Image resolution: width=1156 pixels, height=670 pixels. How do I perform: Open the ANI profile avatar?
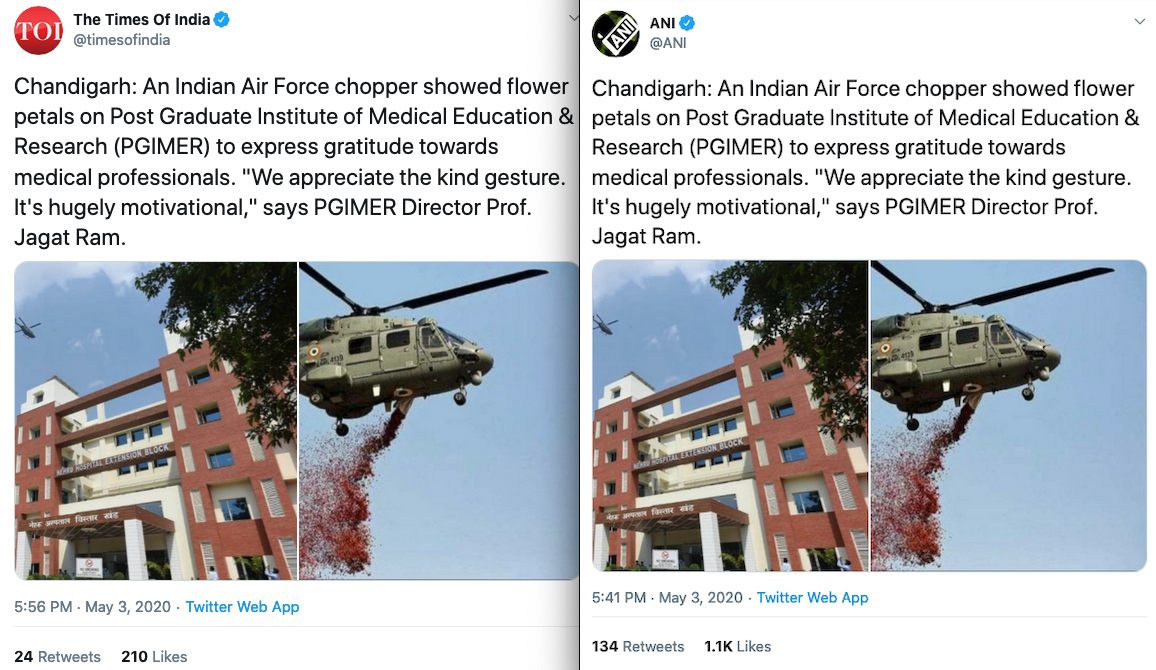[x=616, y=33]
